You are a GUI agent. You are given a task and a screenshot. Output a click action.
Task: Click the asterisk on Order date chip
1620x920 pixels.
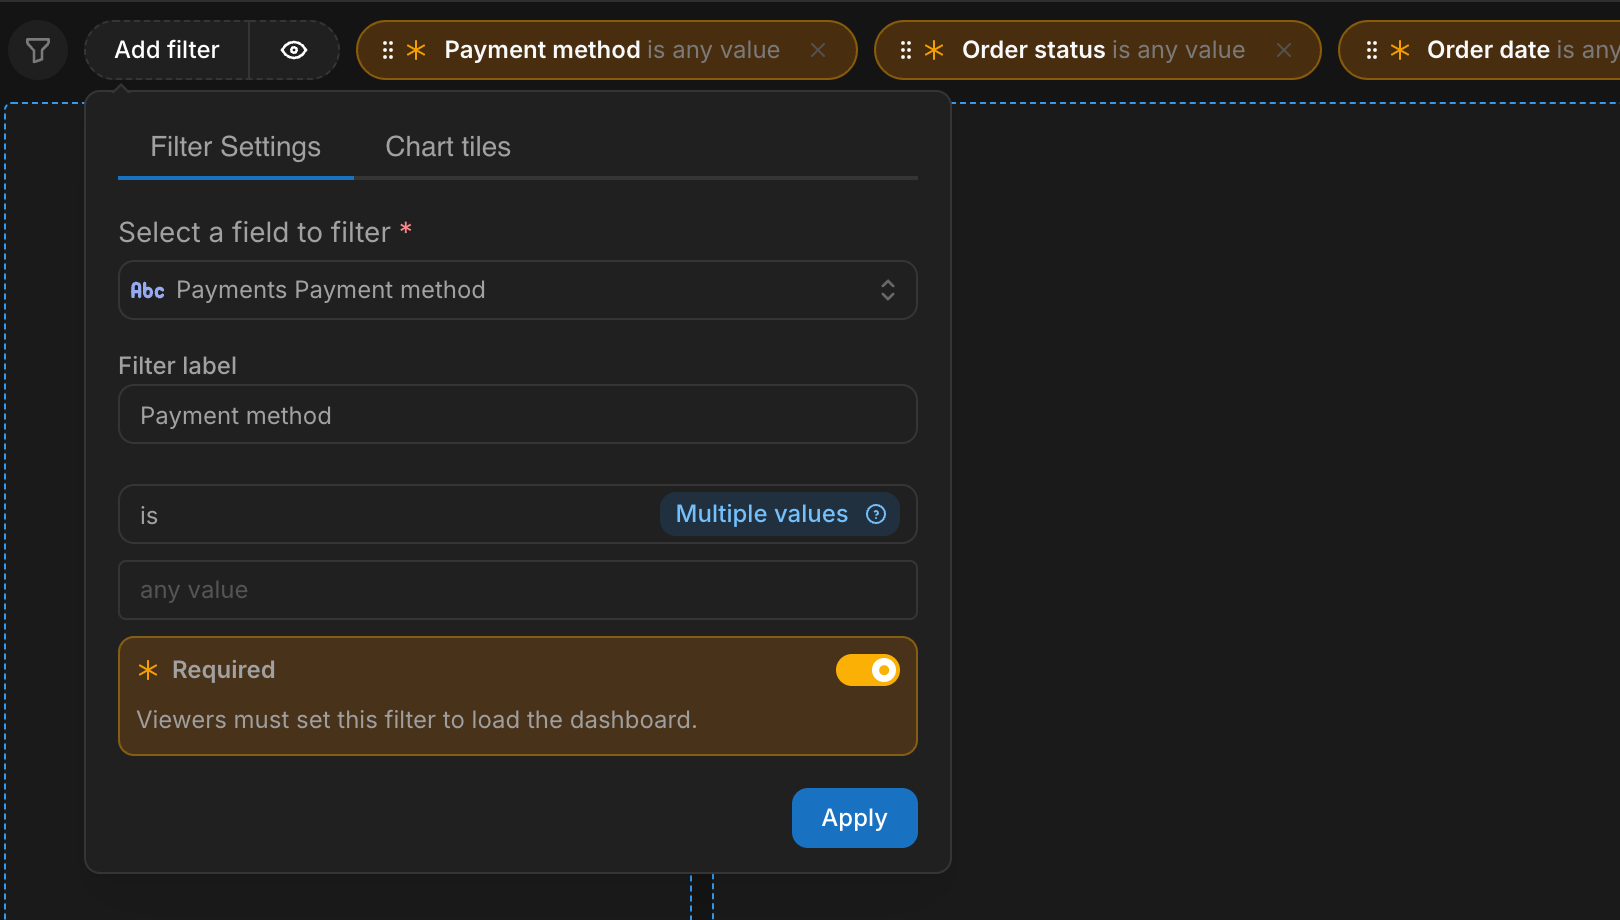click(x=1400, y=50)
